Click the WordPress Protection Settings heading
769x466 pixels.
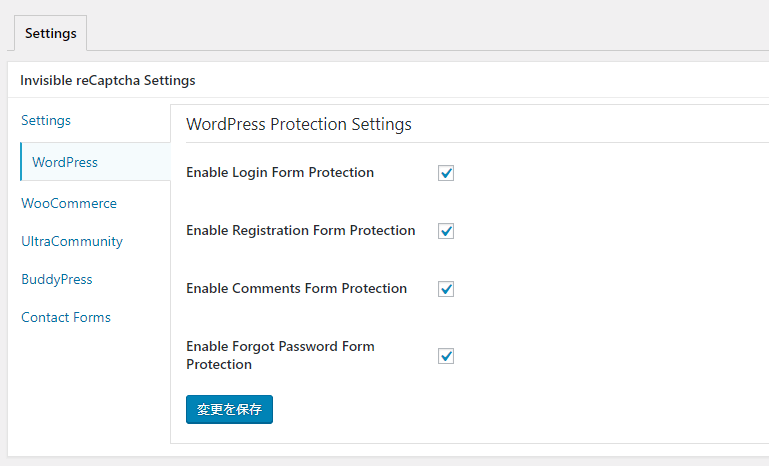coord(299,124)
